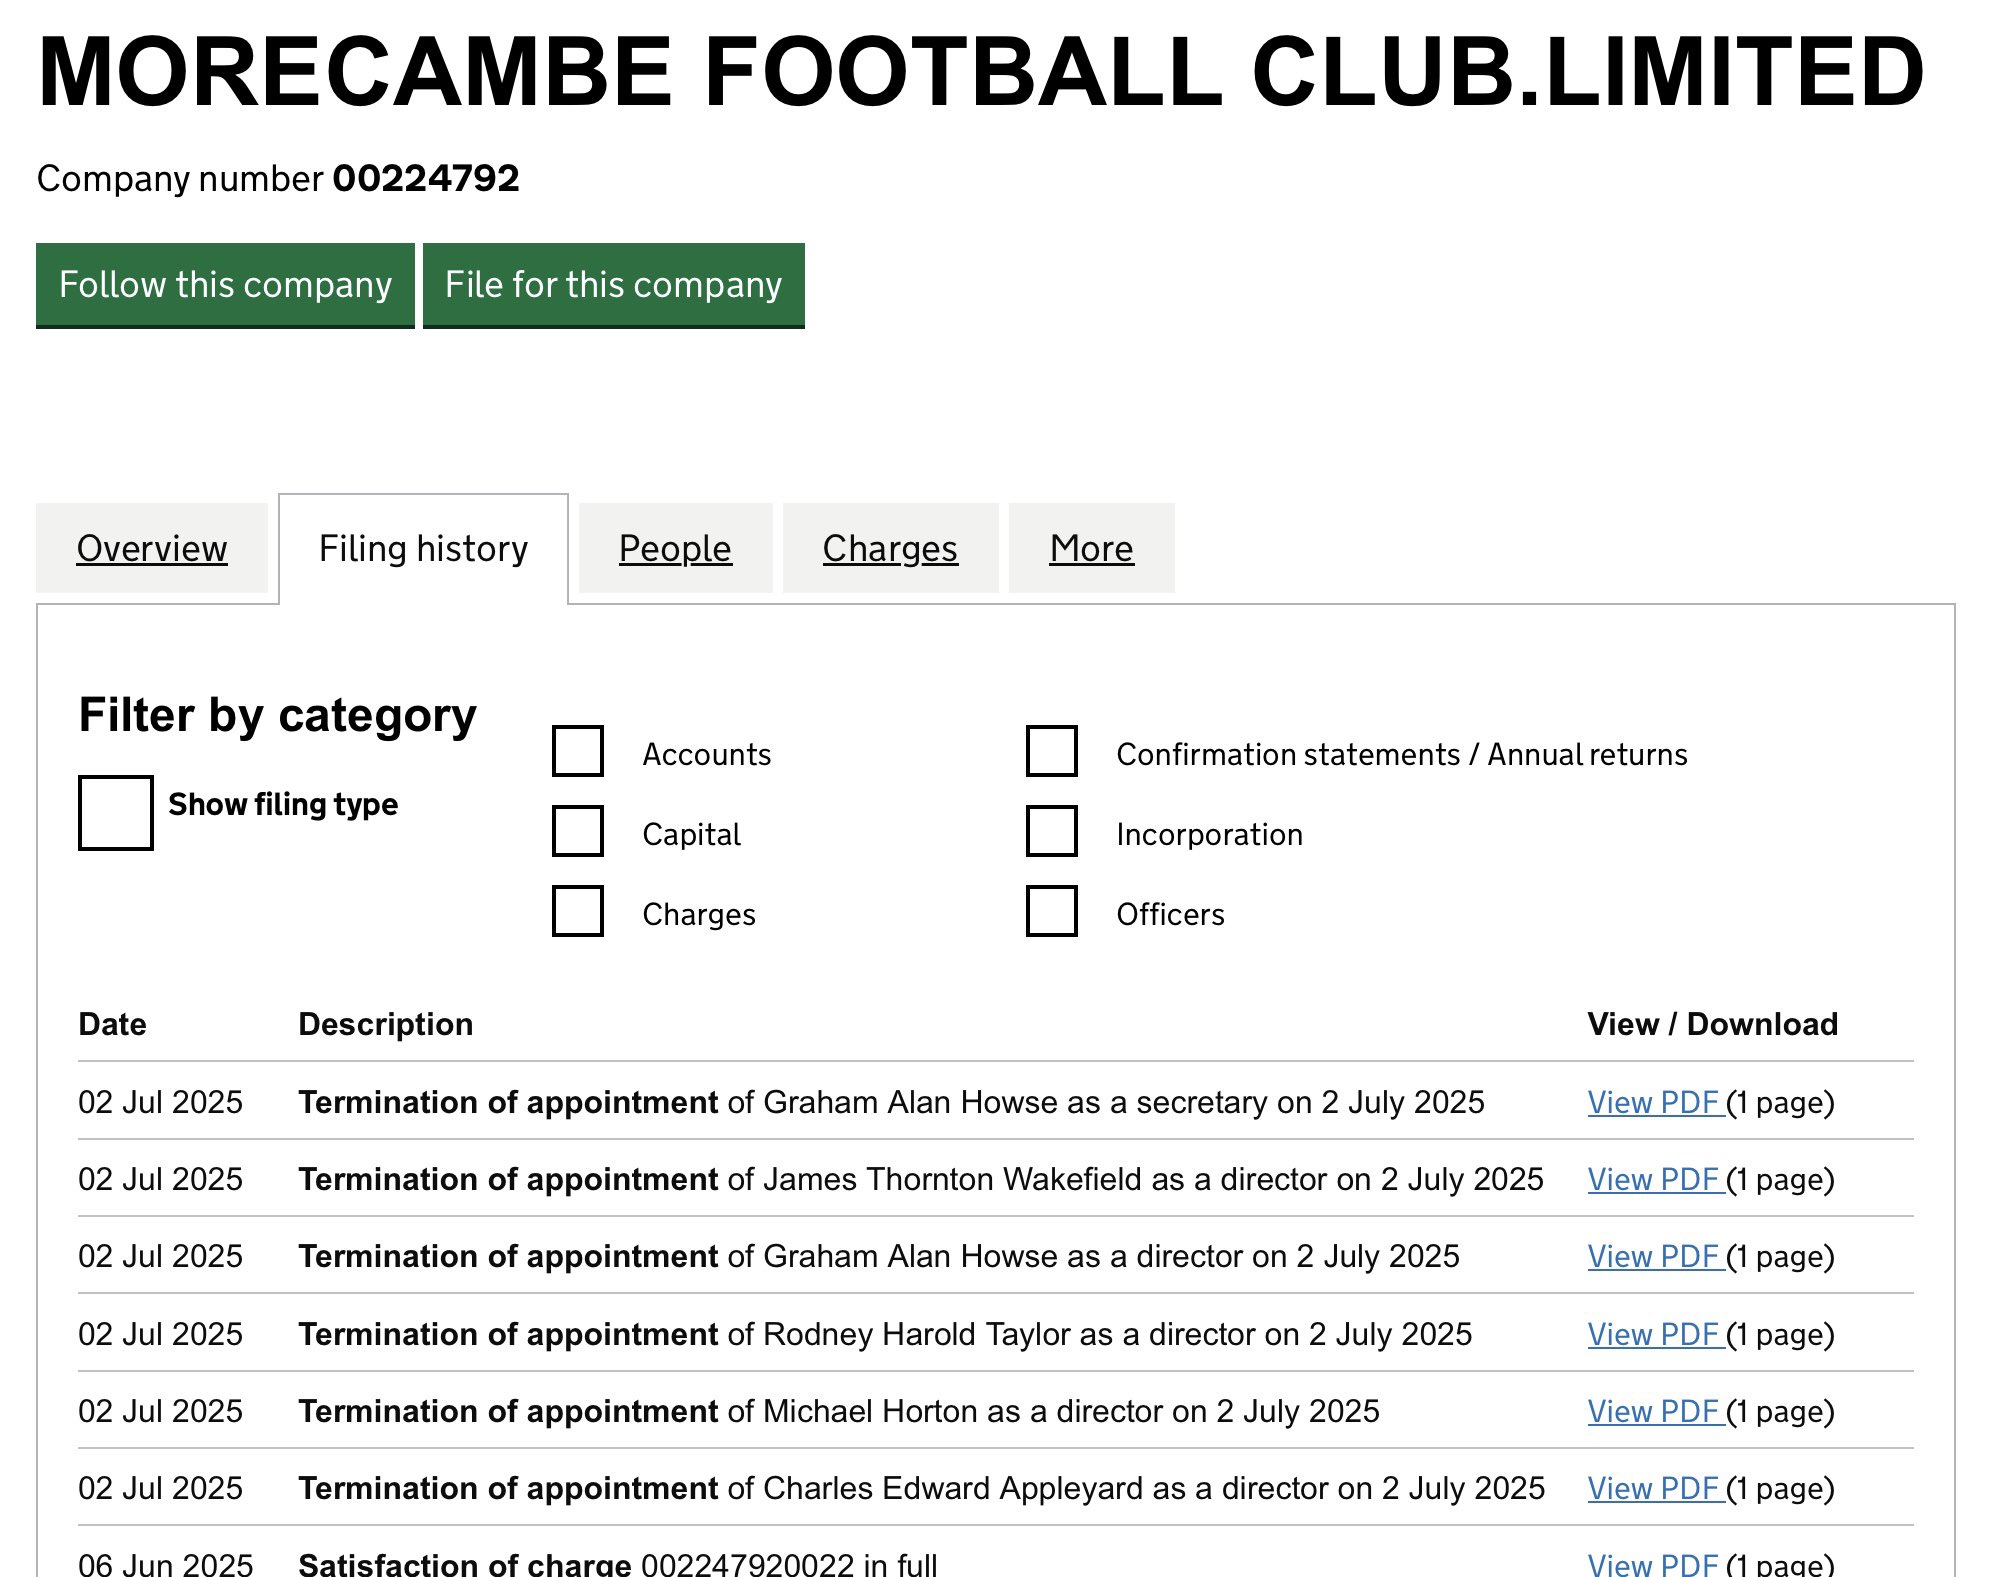Click the Officers filter label

click(x=1171, y=914)
